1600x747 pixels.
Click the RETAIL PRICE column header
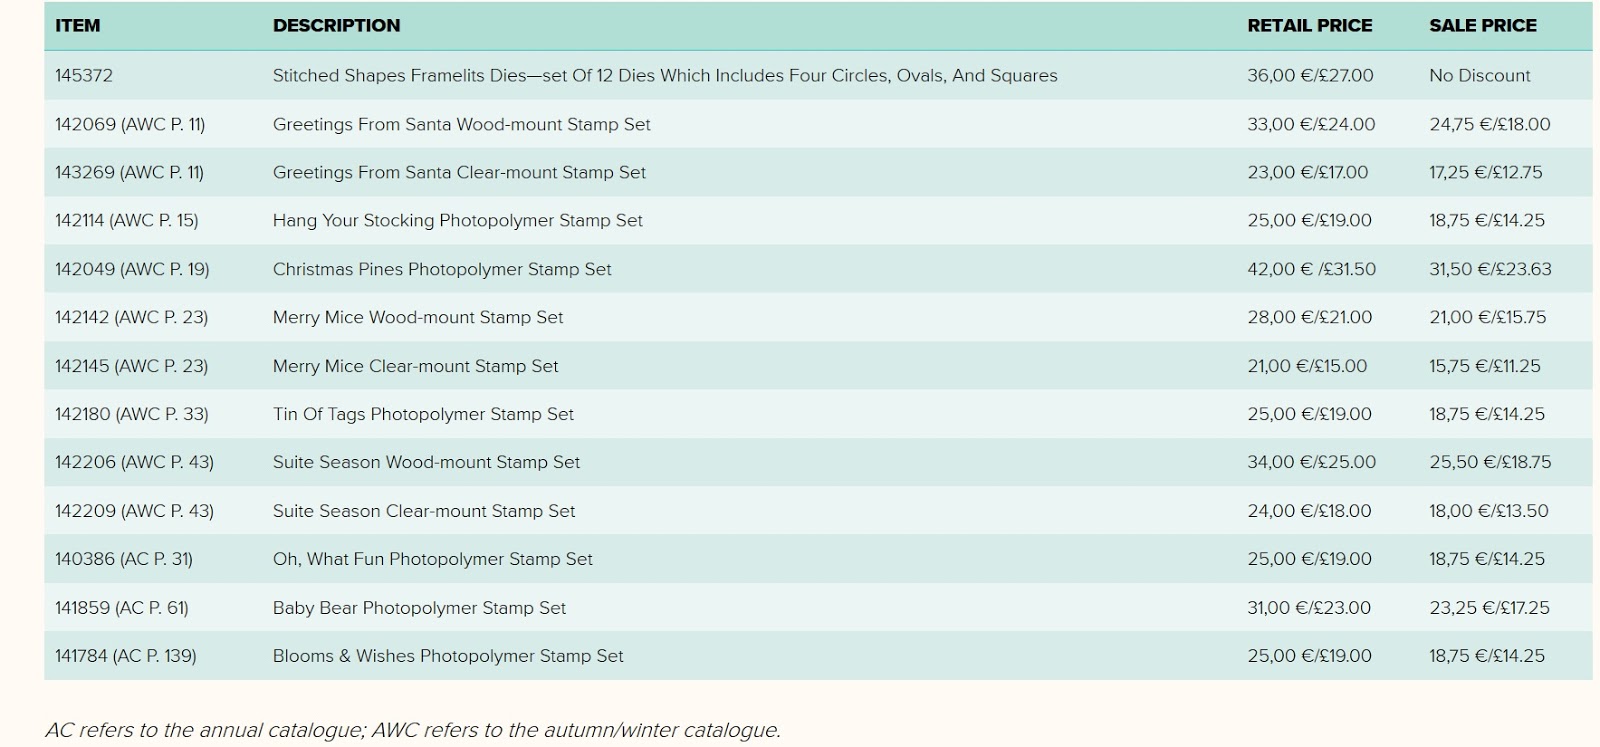[x=1310, y=26]
